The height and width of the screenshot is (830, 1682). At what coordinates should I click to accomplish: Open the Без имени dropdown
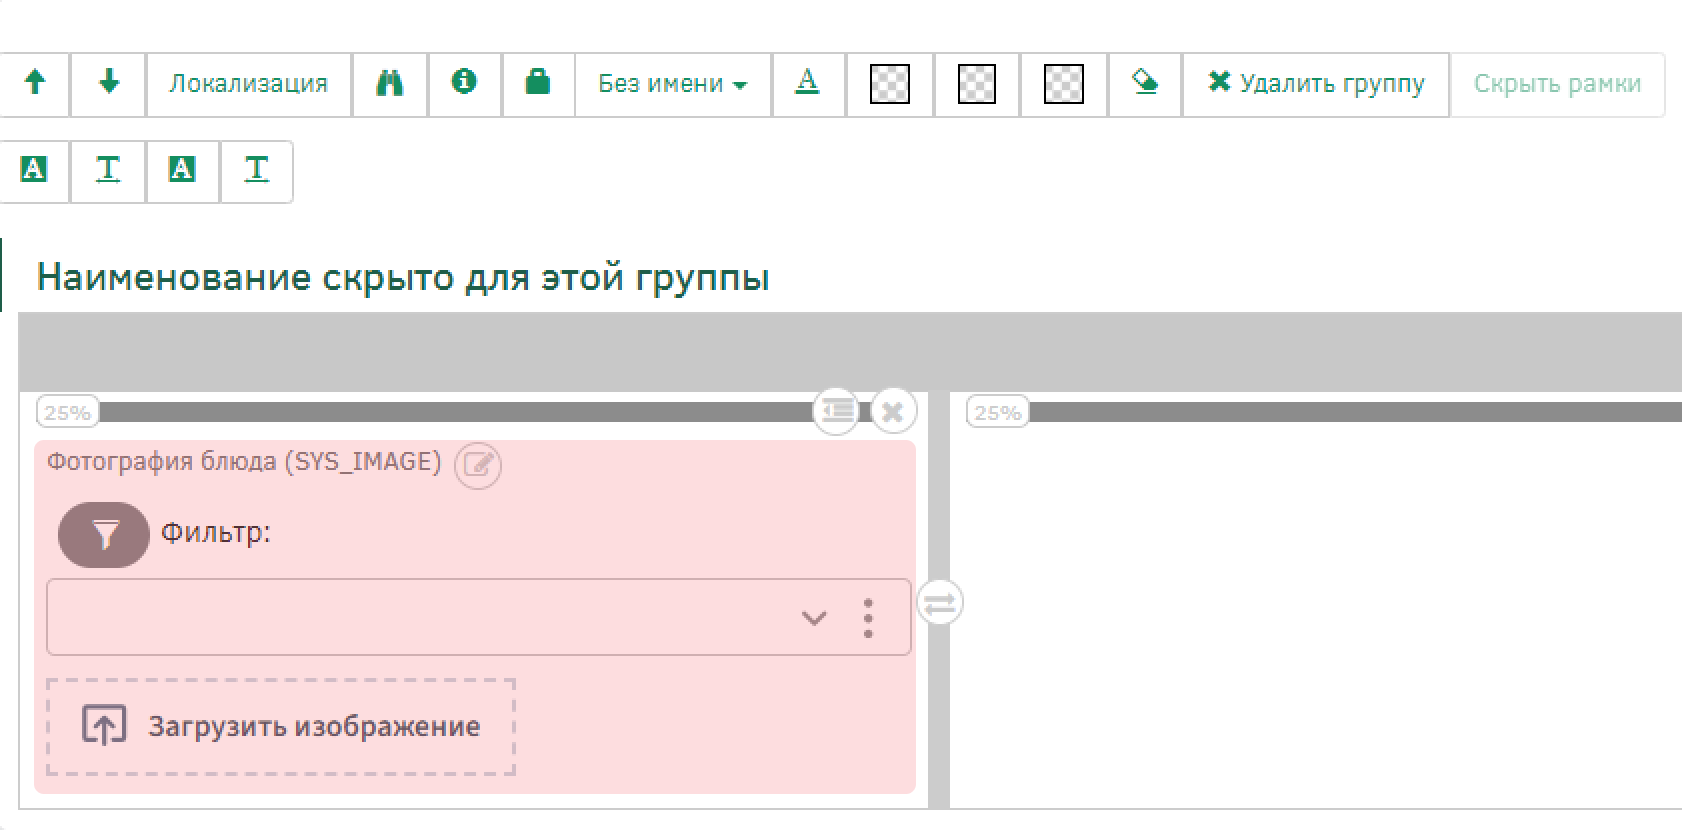672,84
